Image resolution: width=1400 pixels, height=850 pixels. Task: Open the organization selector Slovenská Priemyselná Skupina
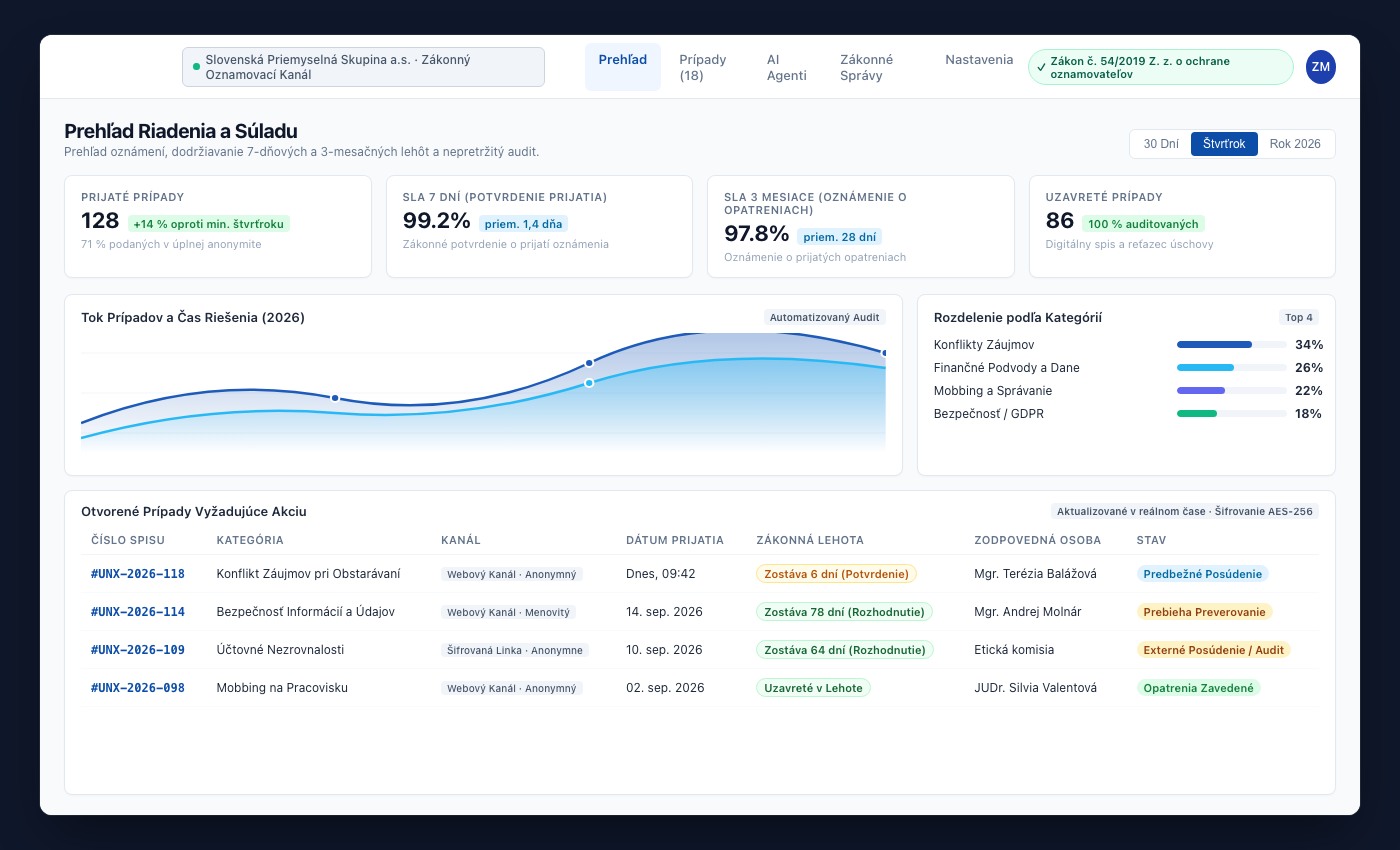(363, 67)
